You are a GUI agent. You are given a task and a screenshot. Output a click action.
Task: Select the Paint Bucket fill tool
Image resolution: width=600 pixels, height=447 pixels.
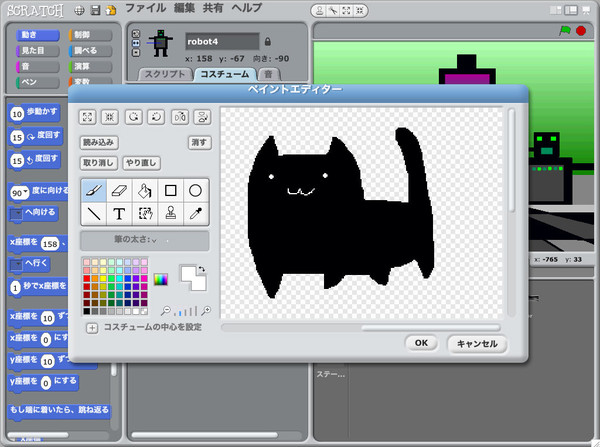click(x=145, y=190)
